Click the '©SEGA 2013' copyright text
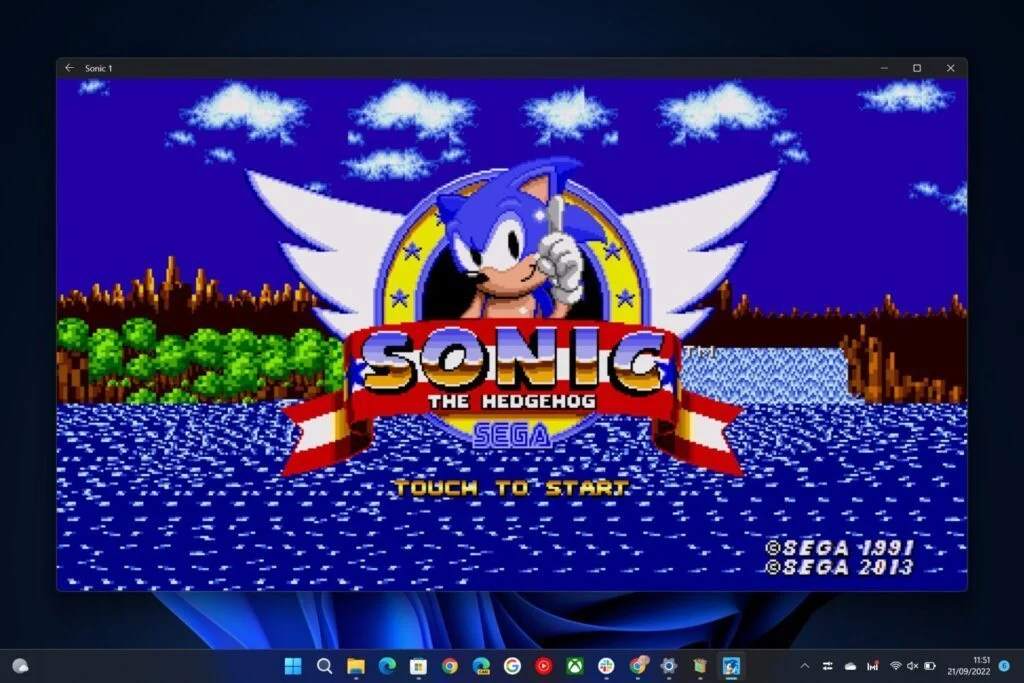Image resolution: width=1024 pixels, height=683 pixels. [x=839, y=567]
